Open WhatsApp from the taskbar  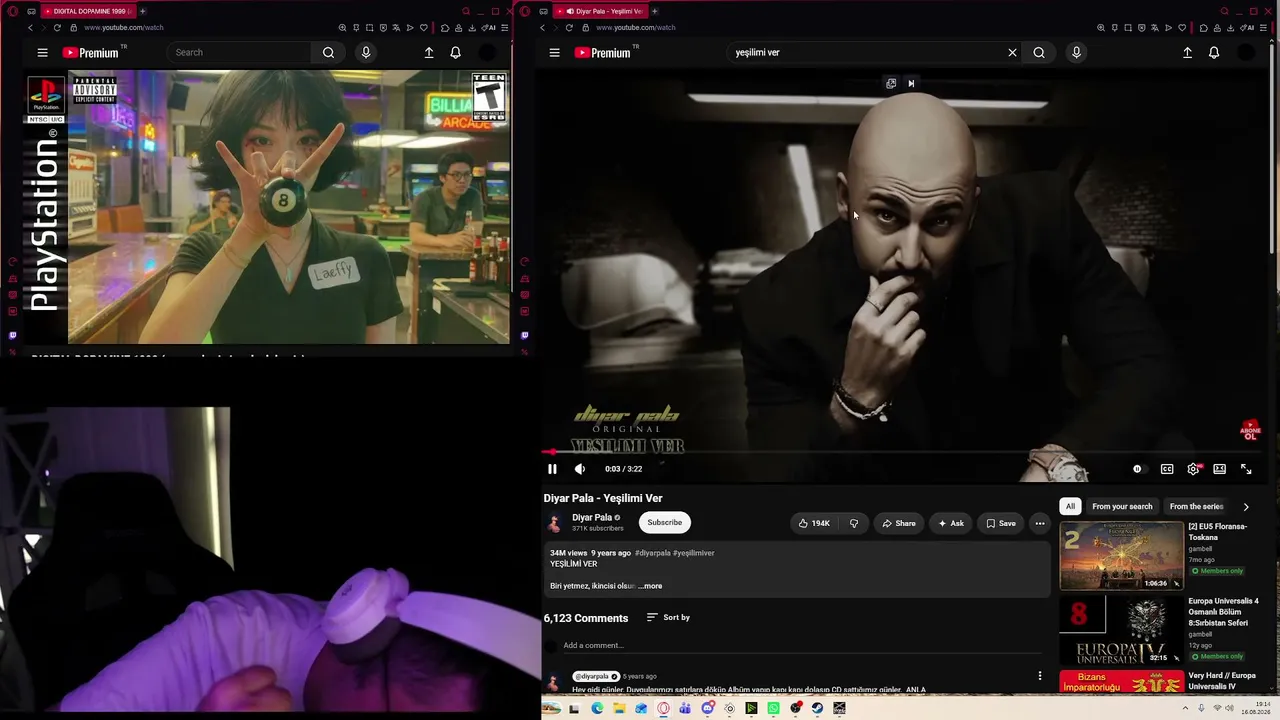(x=773, y=709)
